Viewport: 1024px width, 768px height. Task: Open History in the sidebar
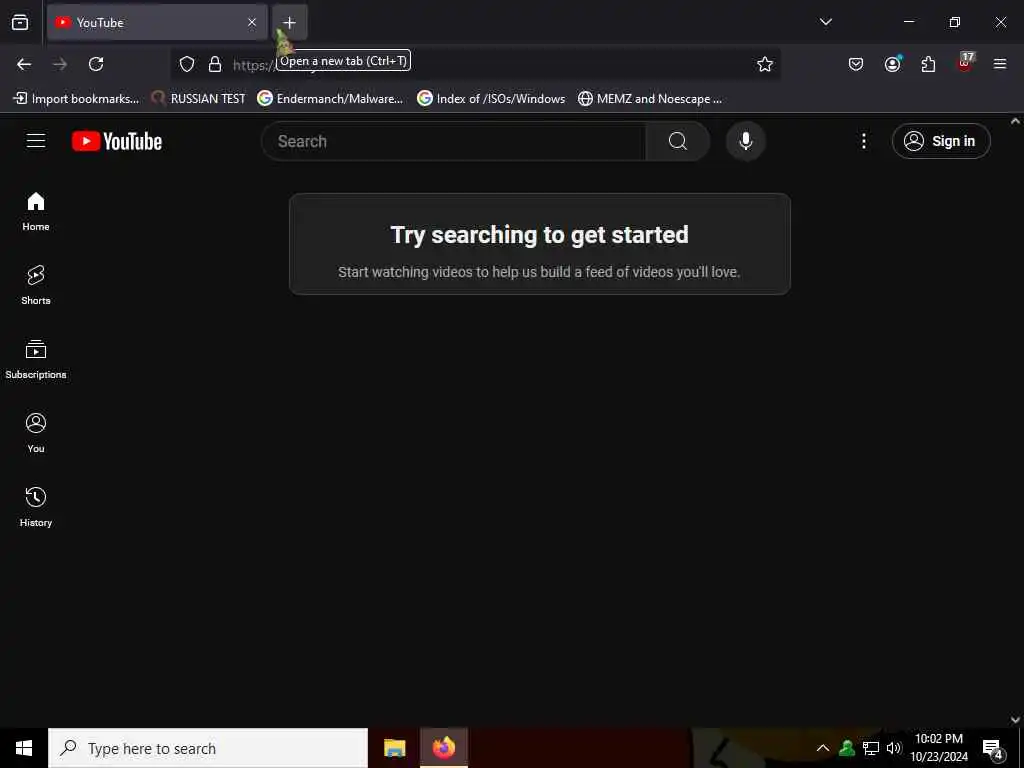[36, 507]
